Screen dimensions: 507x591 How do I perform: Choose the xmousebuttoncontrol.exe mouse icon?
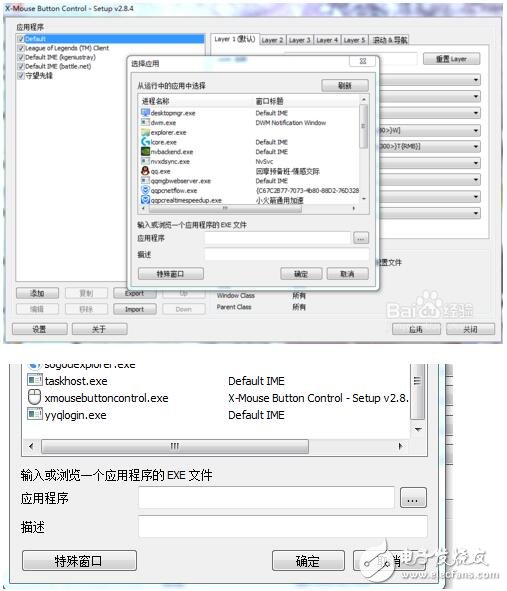pos(35,397)
